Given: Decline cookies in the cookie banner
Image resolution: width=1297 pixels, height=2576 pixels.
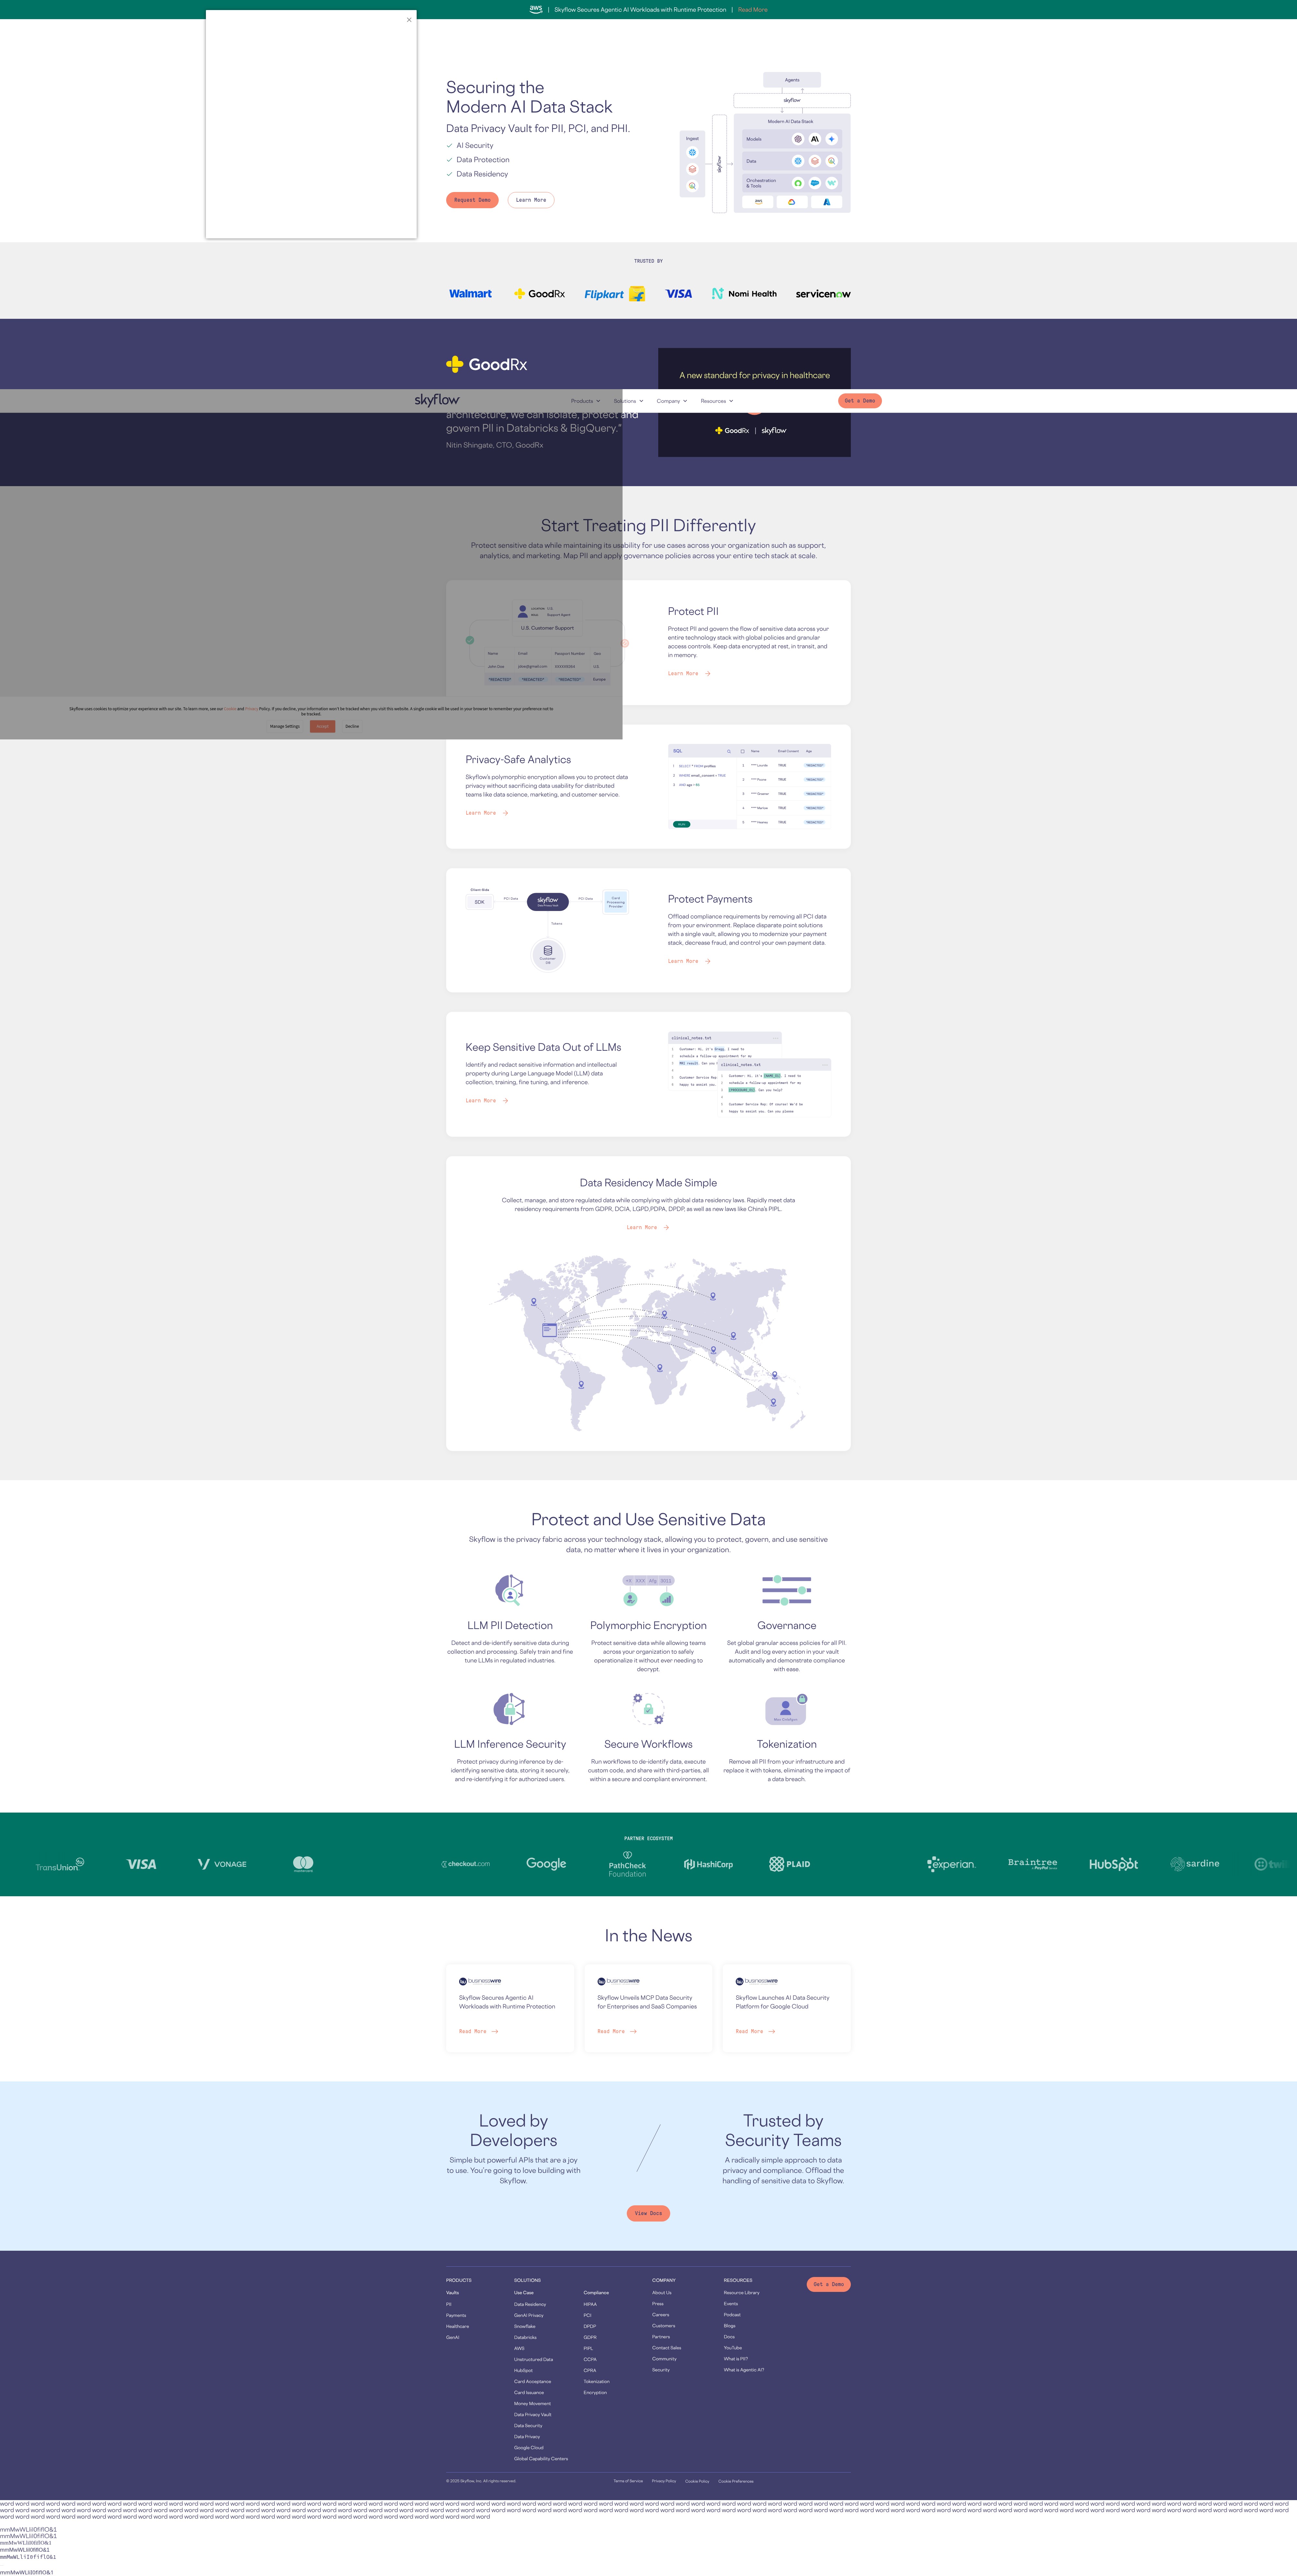Looking at the screenshot, I should pos(352,727).
